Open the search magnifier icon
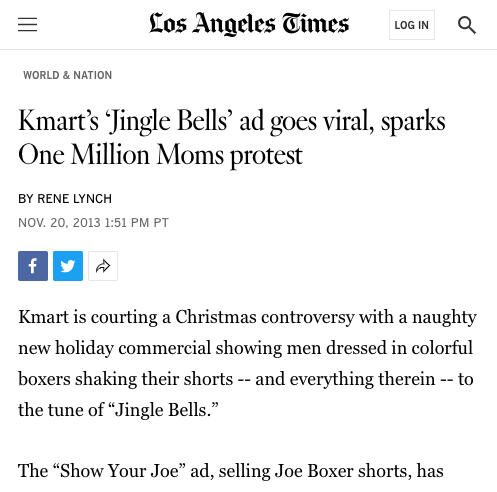This screenshot has height=492, width=497. (x=467, y=25)
